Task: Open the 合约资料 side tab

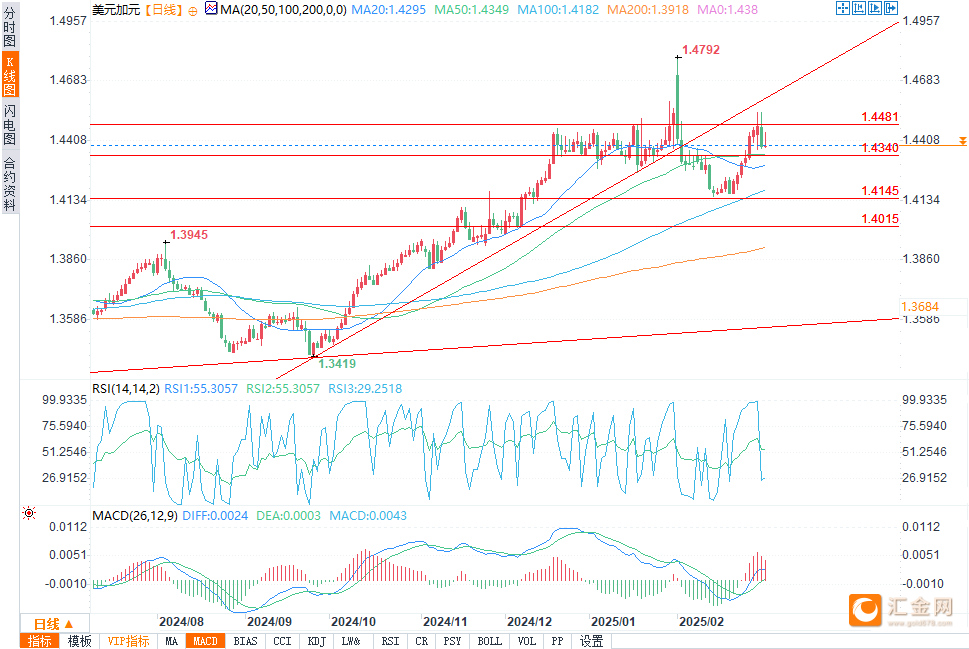Action: (x=9, y=184)
